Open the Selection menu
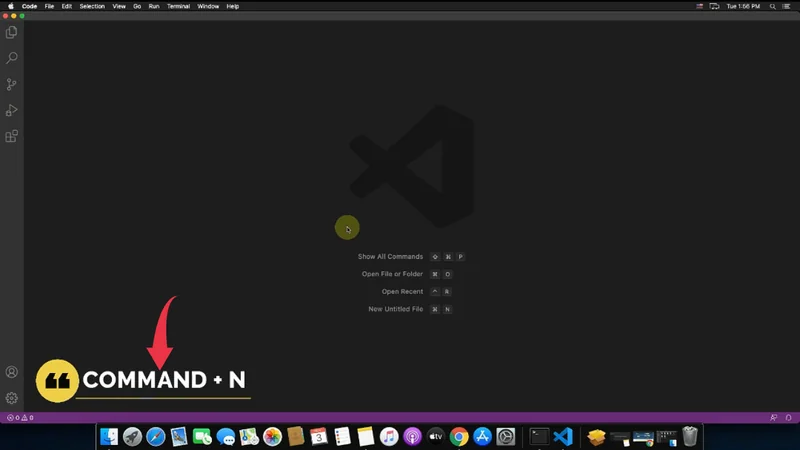Image resolution: width=800 pixels, height=450 pixels. 92,6
